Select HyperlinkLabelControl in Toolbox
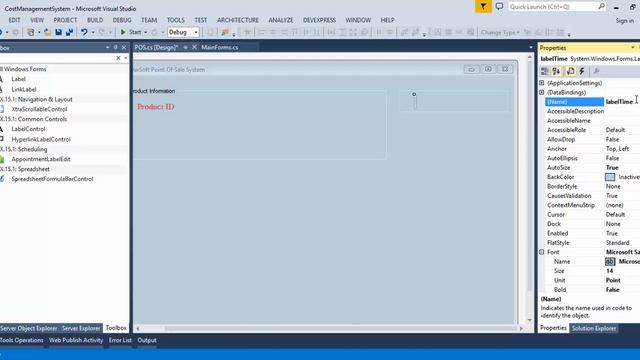This screenshot has height=360, width=640. (x=41, y=139)
